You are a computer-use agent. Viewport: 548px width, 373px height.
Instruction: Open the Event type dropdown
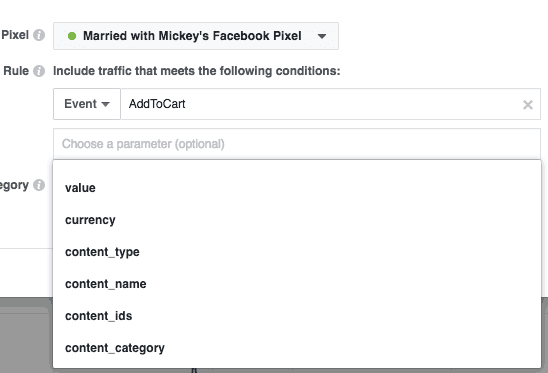coord(87,104)
